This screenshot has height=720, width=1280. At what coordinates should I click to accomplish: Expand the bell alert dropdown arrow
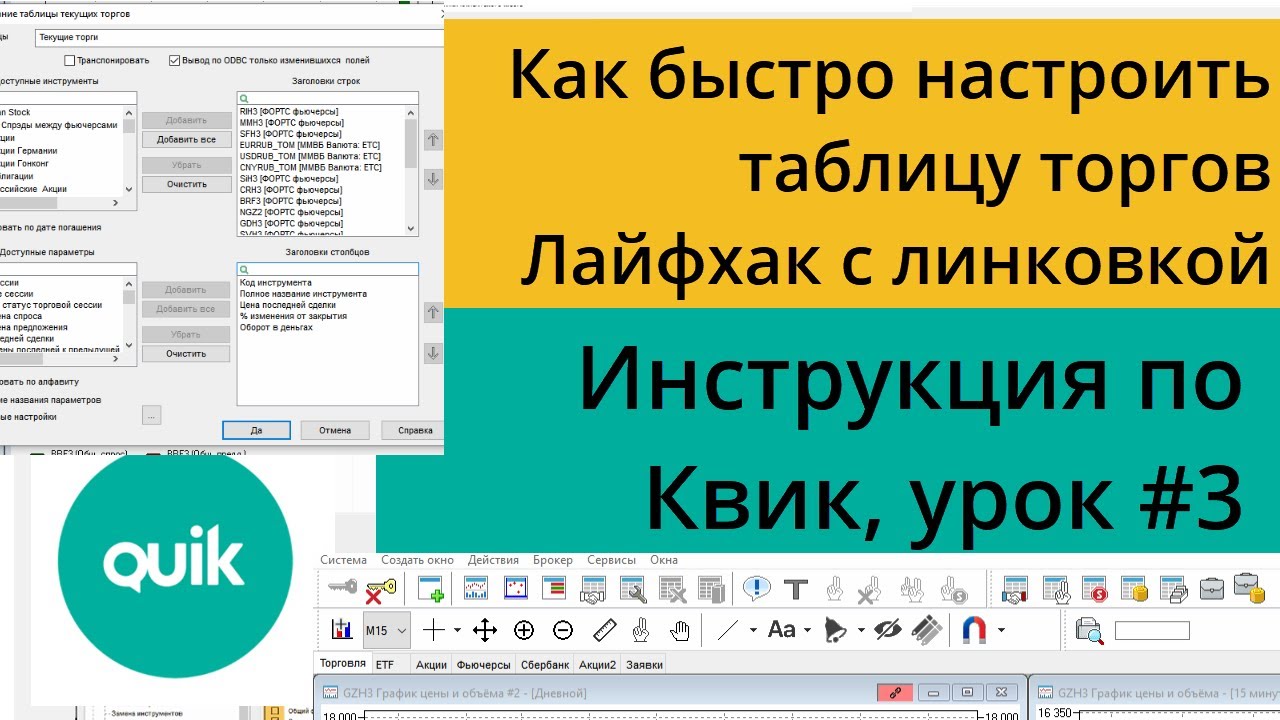tap(860, 631)
